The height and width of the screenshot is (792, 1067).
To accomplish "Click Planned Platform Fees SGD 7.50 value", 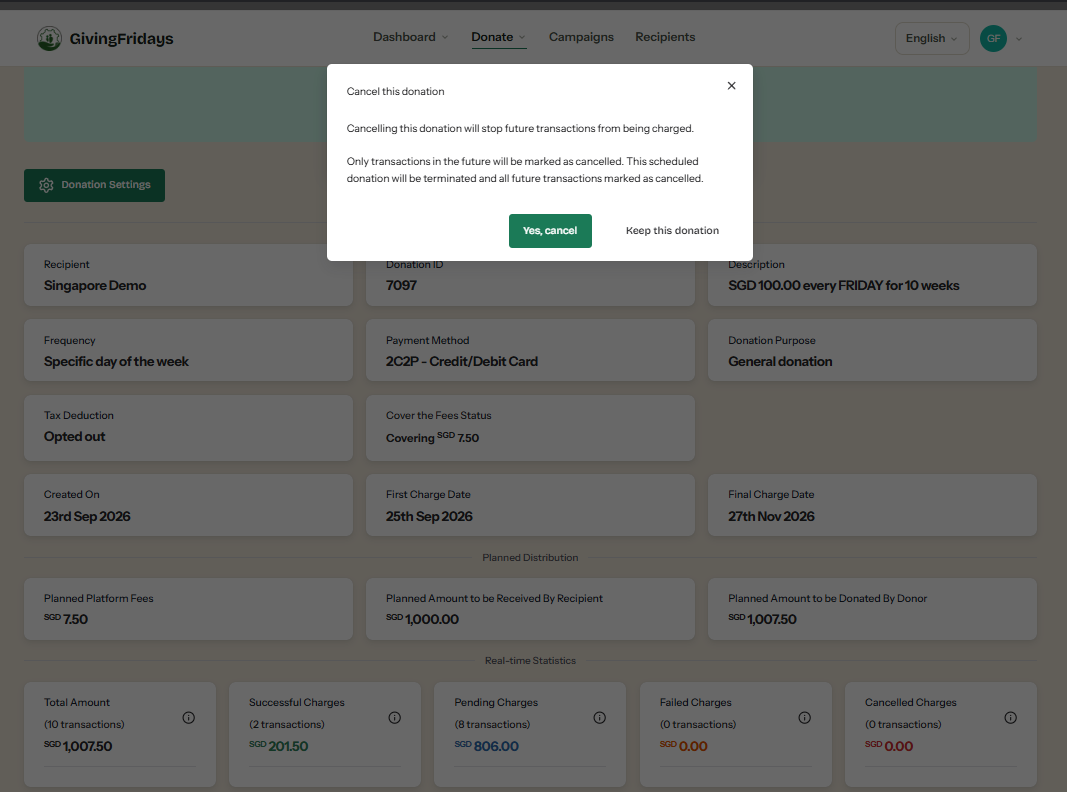I will tap(66, 619).
